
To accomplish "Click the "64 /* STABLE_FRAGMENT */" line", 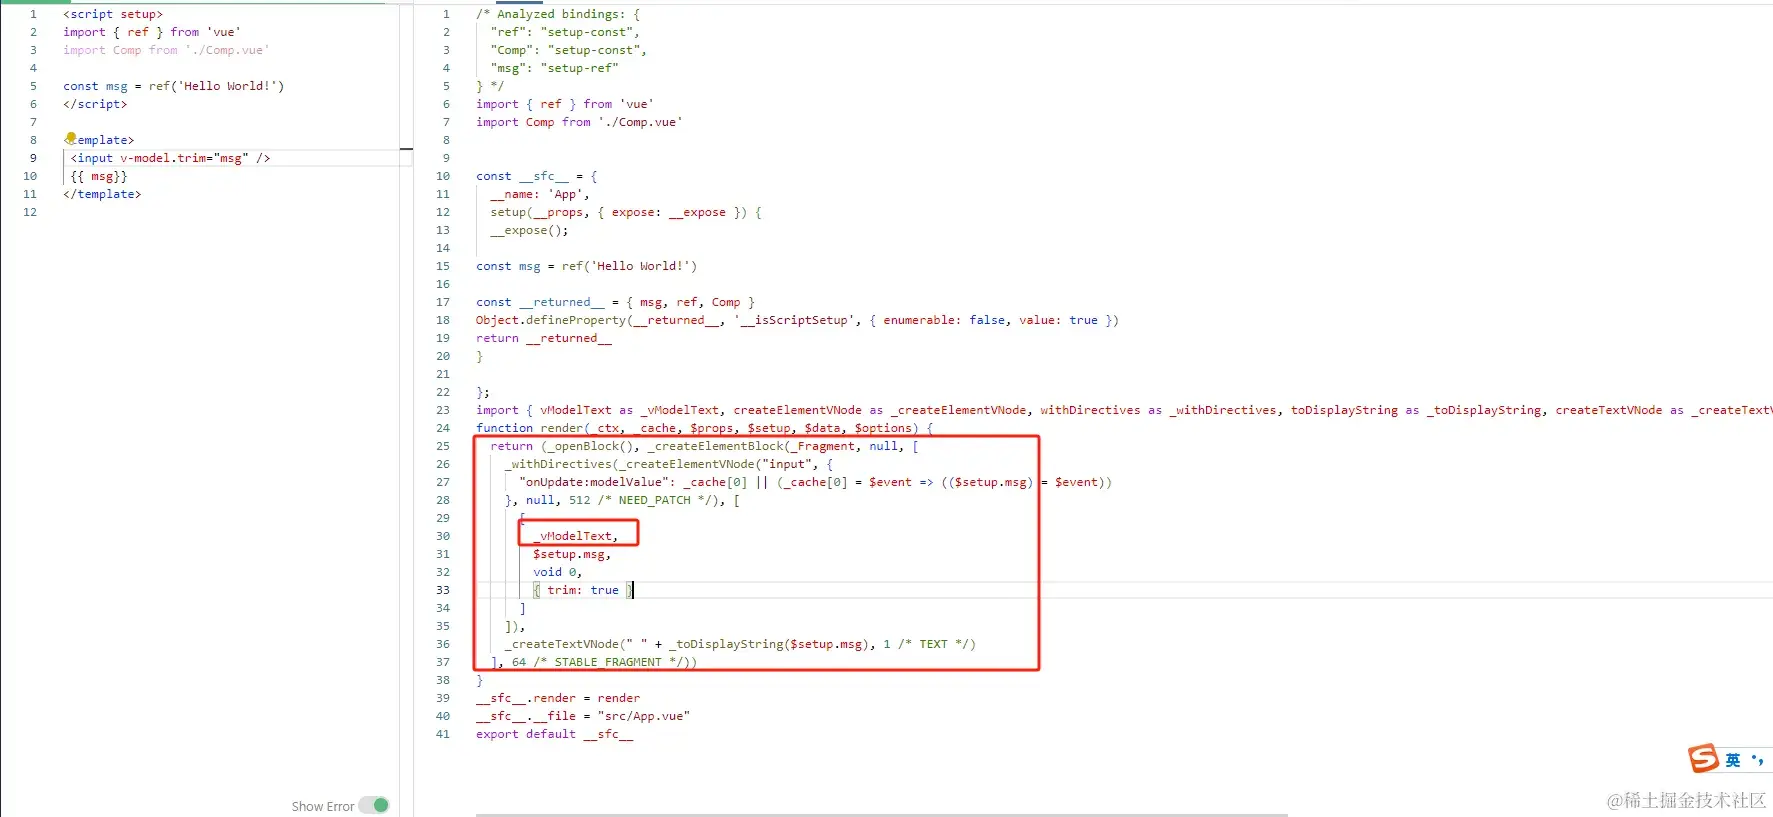I will click(594, 662).
